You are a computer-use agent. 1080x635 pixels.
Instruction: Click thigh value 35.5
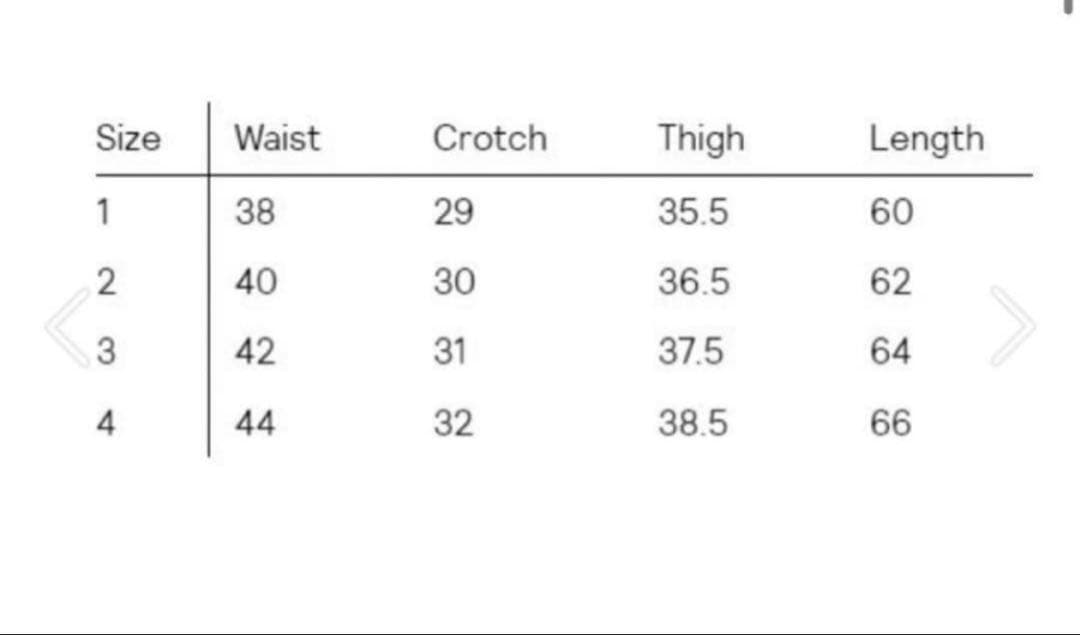tap(693, 212)
